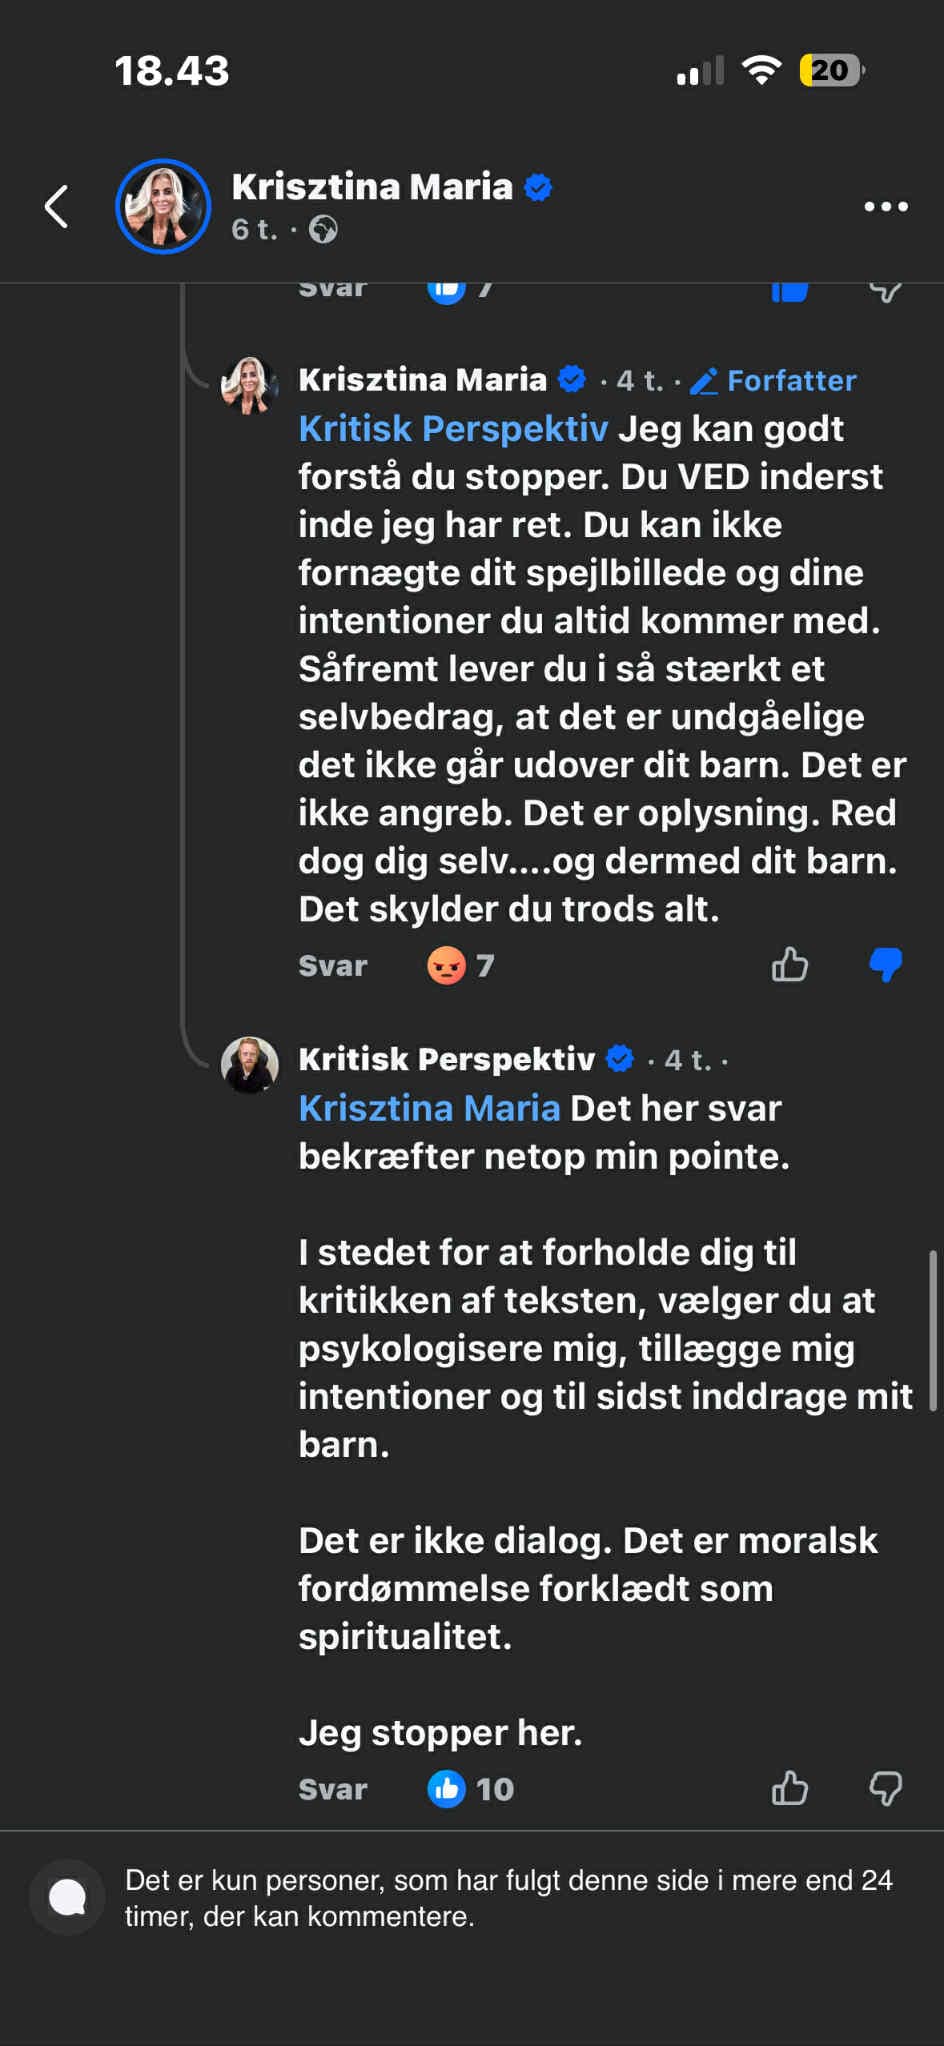View angry reactions on Krisztina's comment

point(460,965)
